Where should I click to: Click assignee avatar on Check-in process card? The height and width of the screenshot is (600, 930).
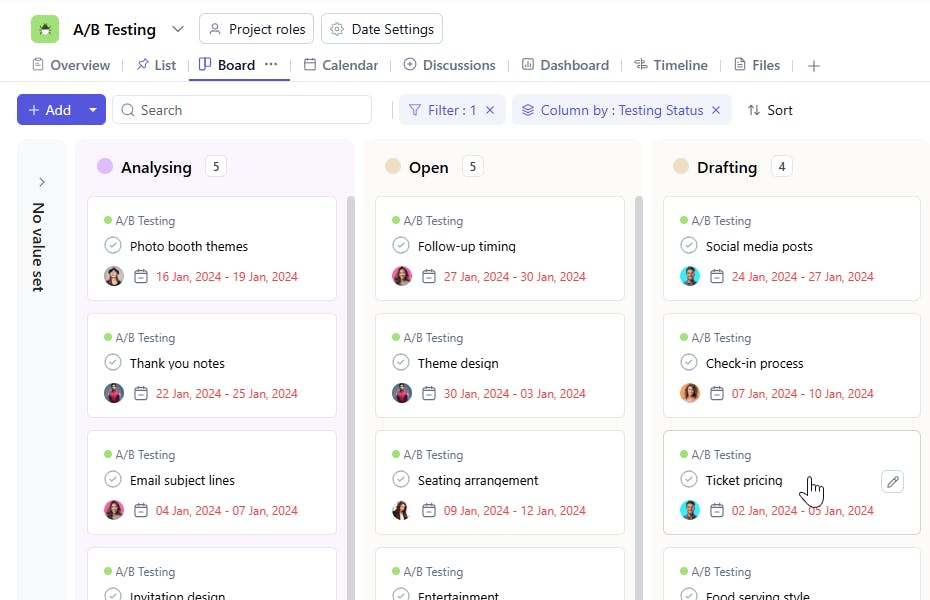690,393
